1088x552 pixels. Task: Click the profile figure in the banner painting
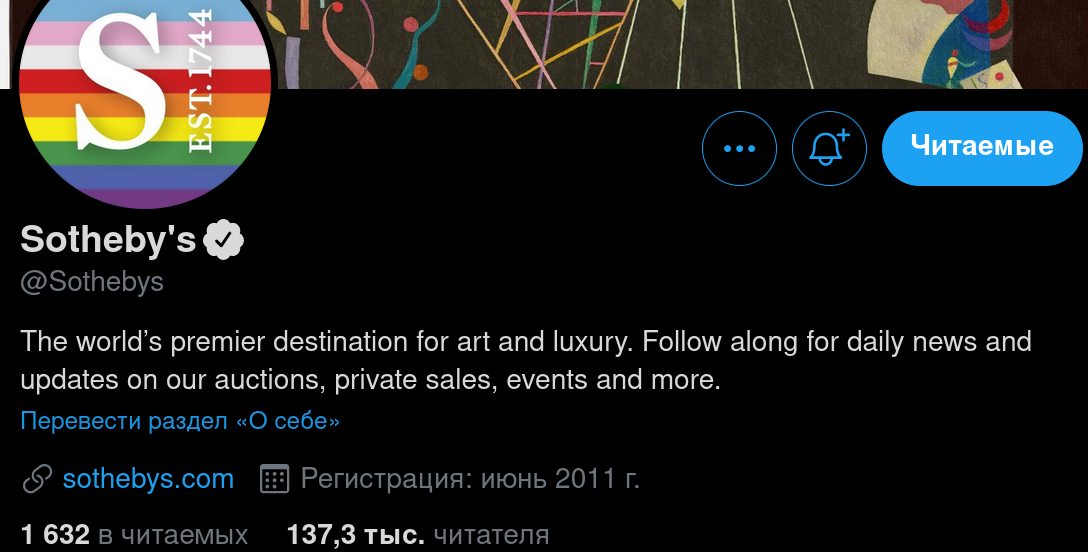(945, 43)
